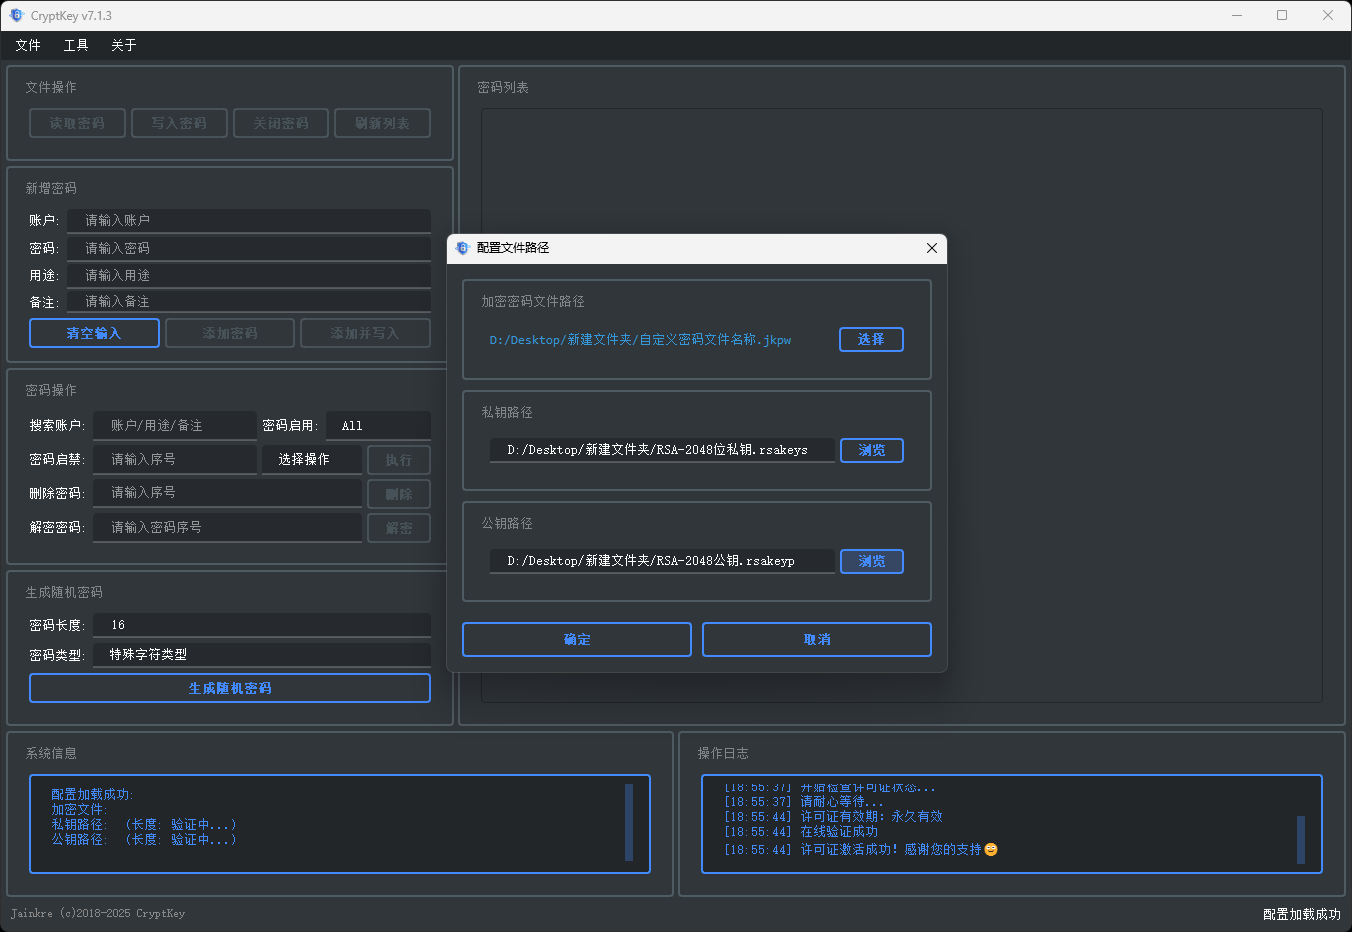Viewport: 1352px width, 932px height.
Task: Click the 删除 button
Action: [x=399, y=494]
